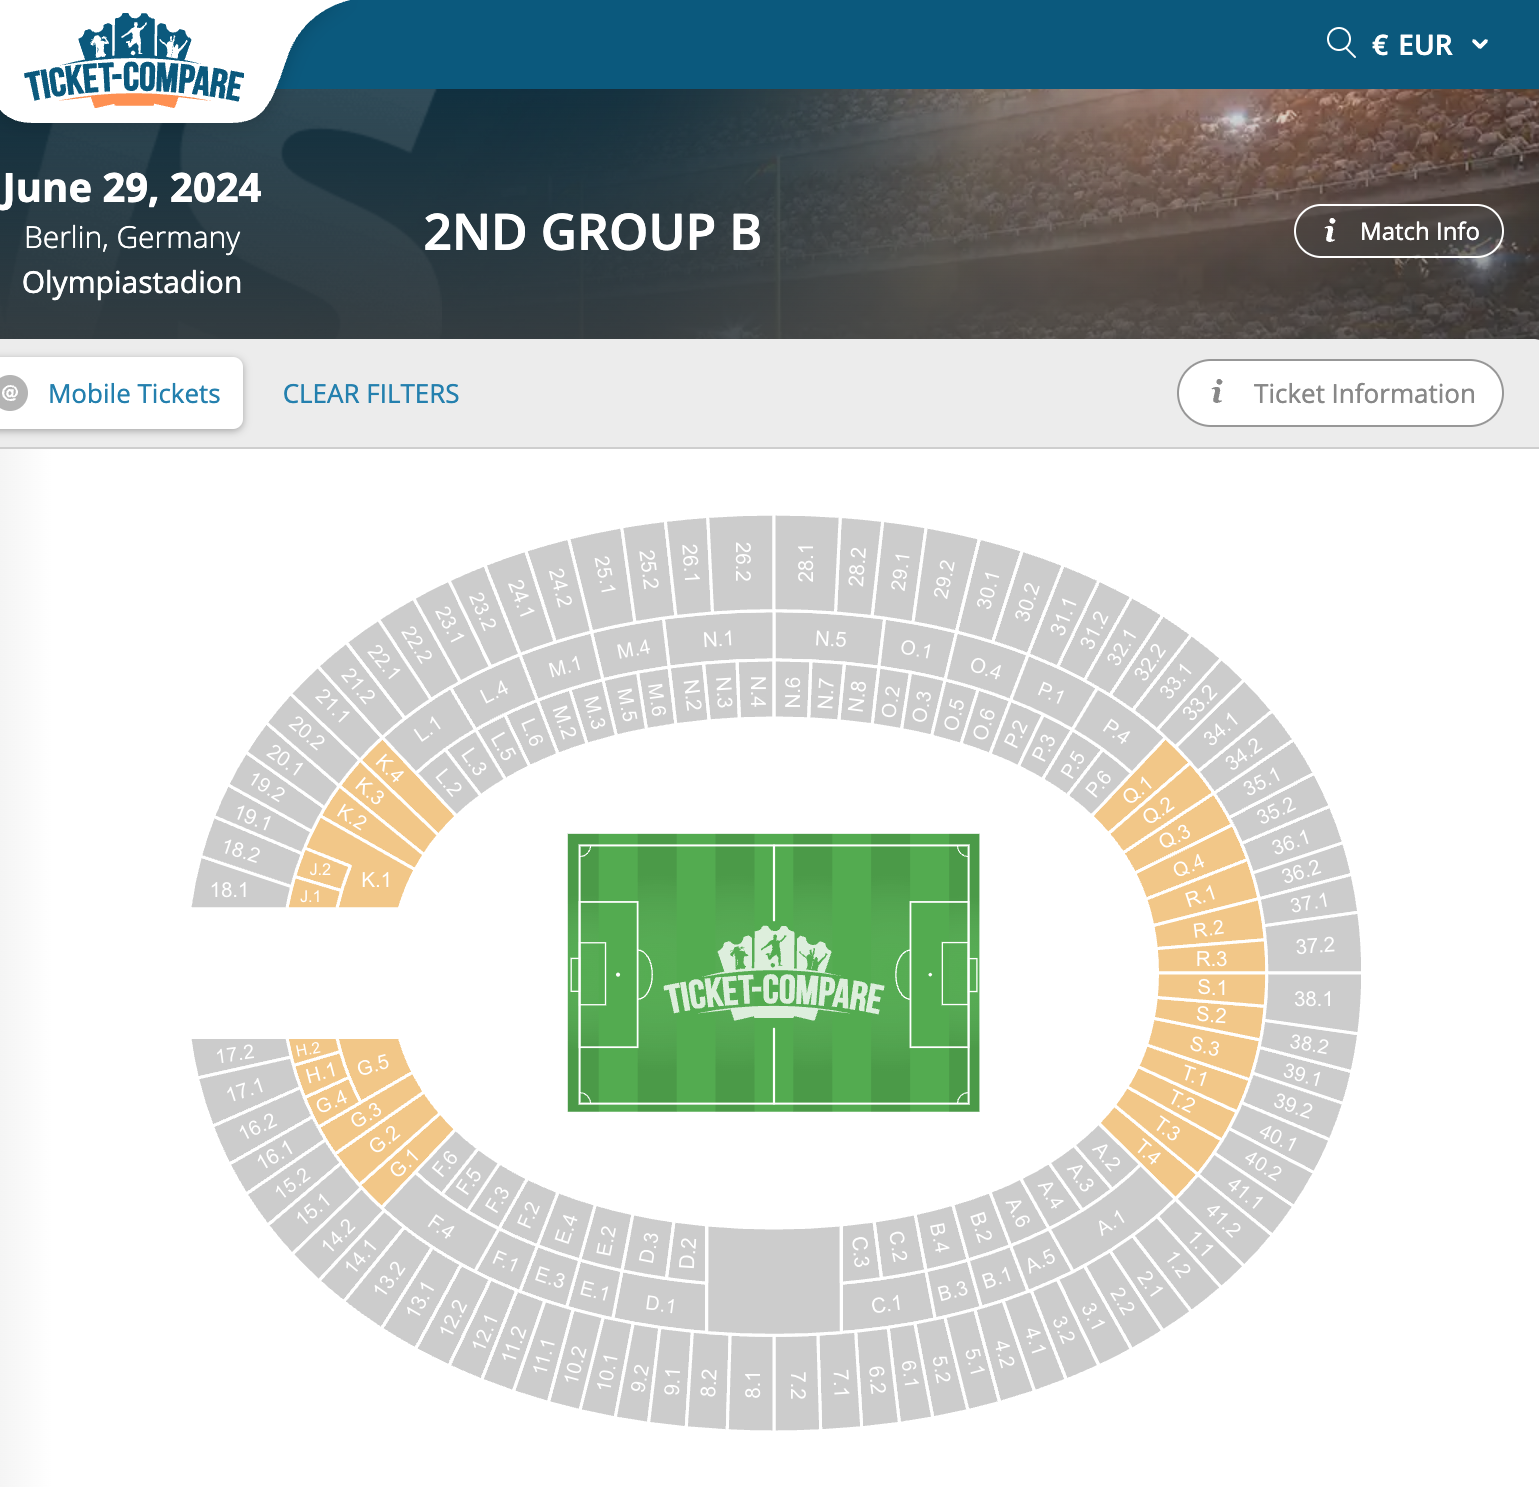Open Match Info button

point(1398,231)
